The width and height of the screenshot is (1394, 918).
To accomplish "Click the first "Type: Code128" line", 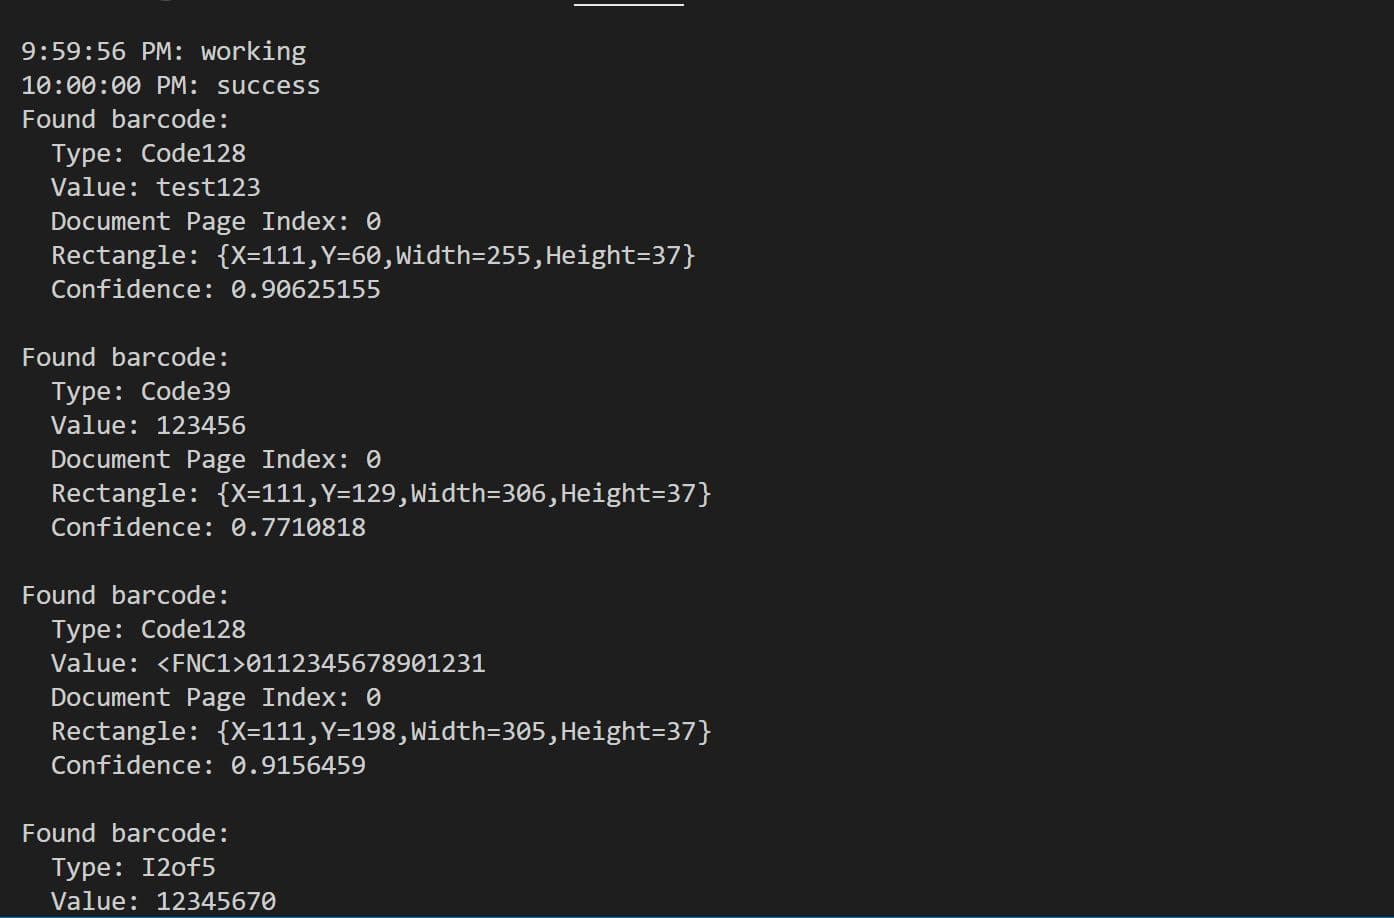I will point(148,153).
